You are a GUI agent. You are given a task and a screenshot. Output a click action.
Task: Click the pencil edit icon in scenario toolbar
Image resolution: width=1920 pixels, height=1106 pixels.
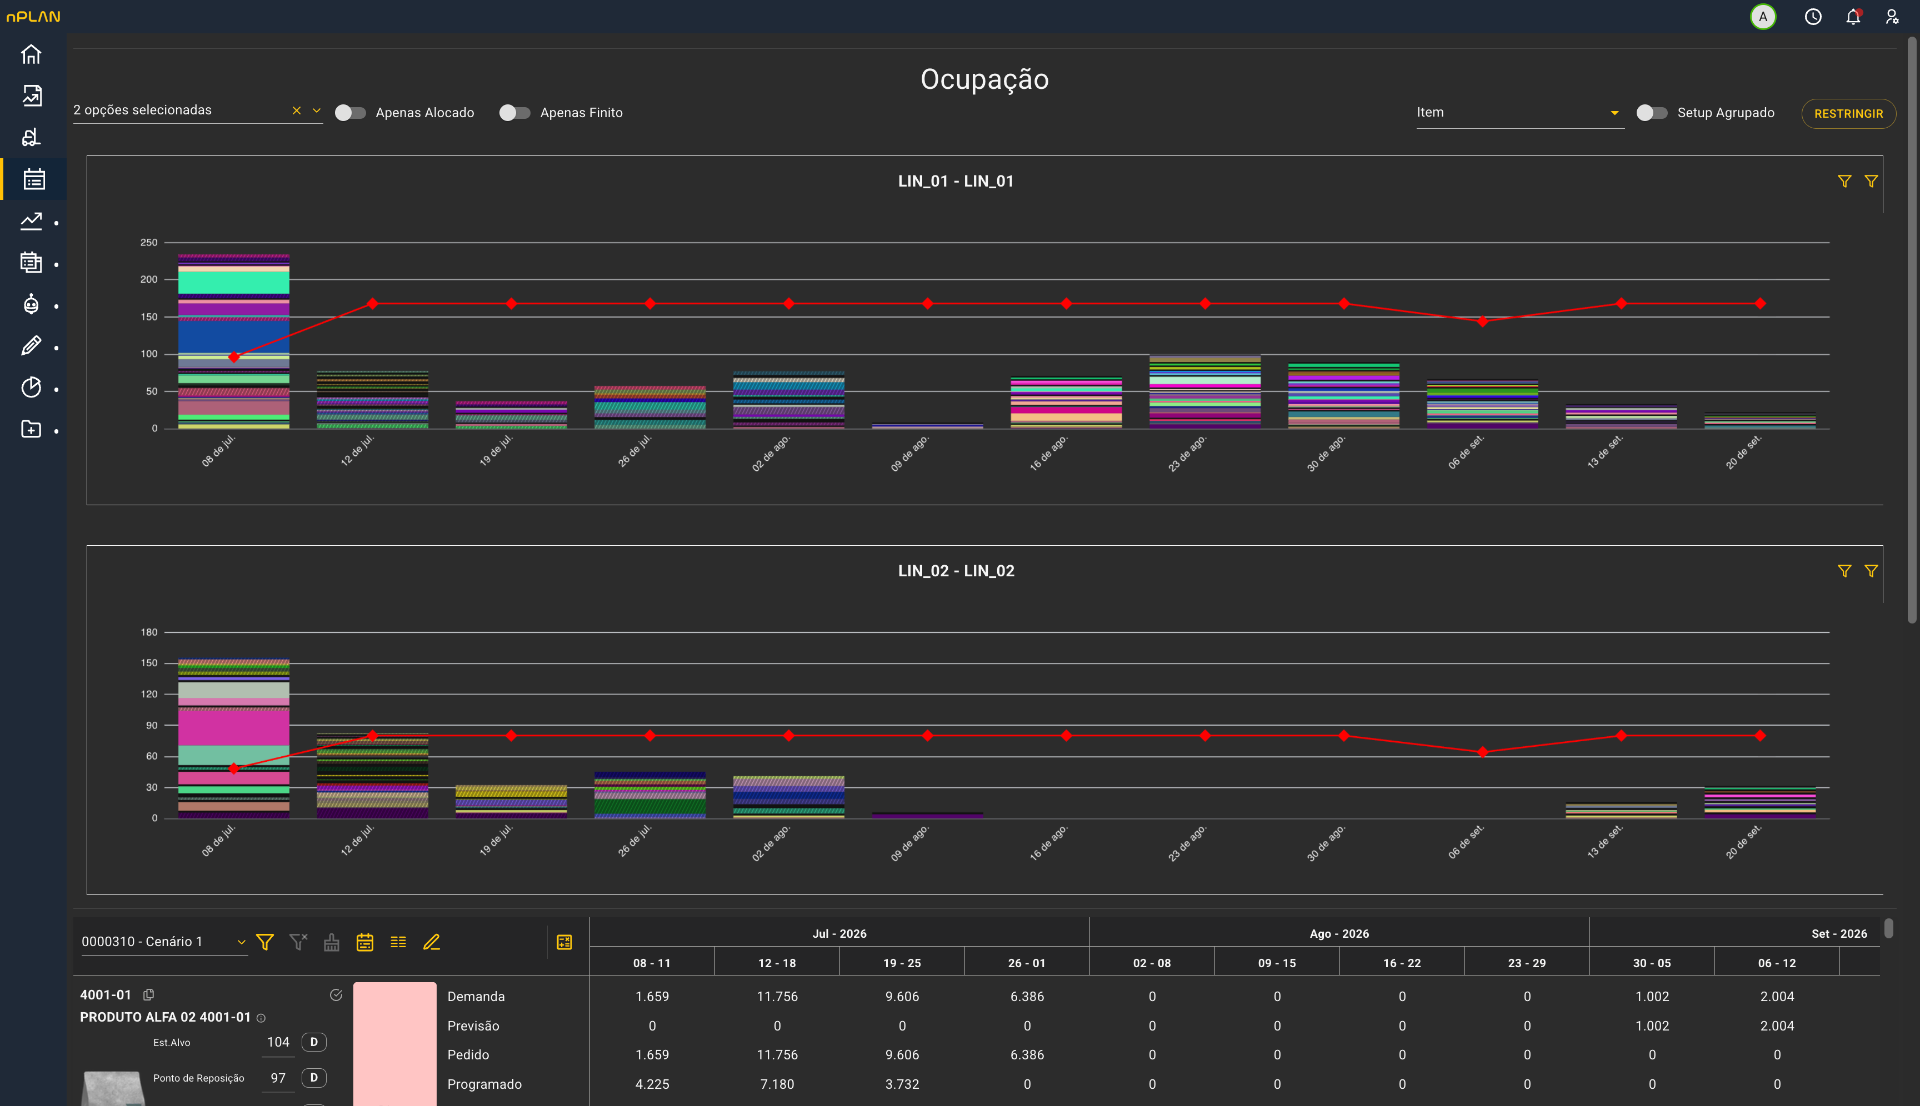point(432,942)
